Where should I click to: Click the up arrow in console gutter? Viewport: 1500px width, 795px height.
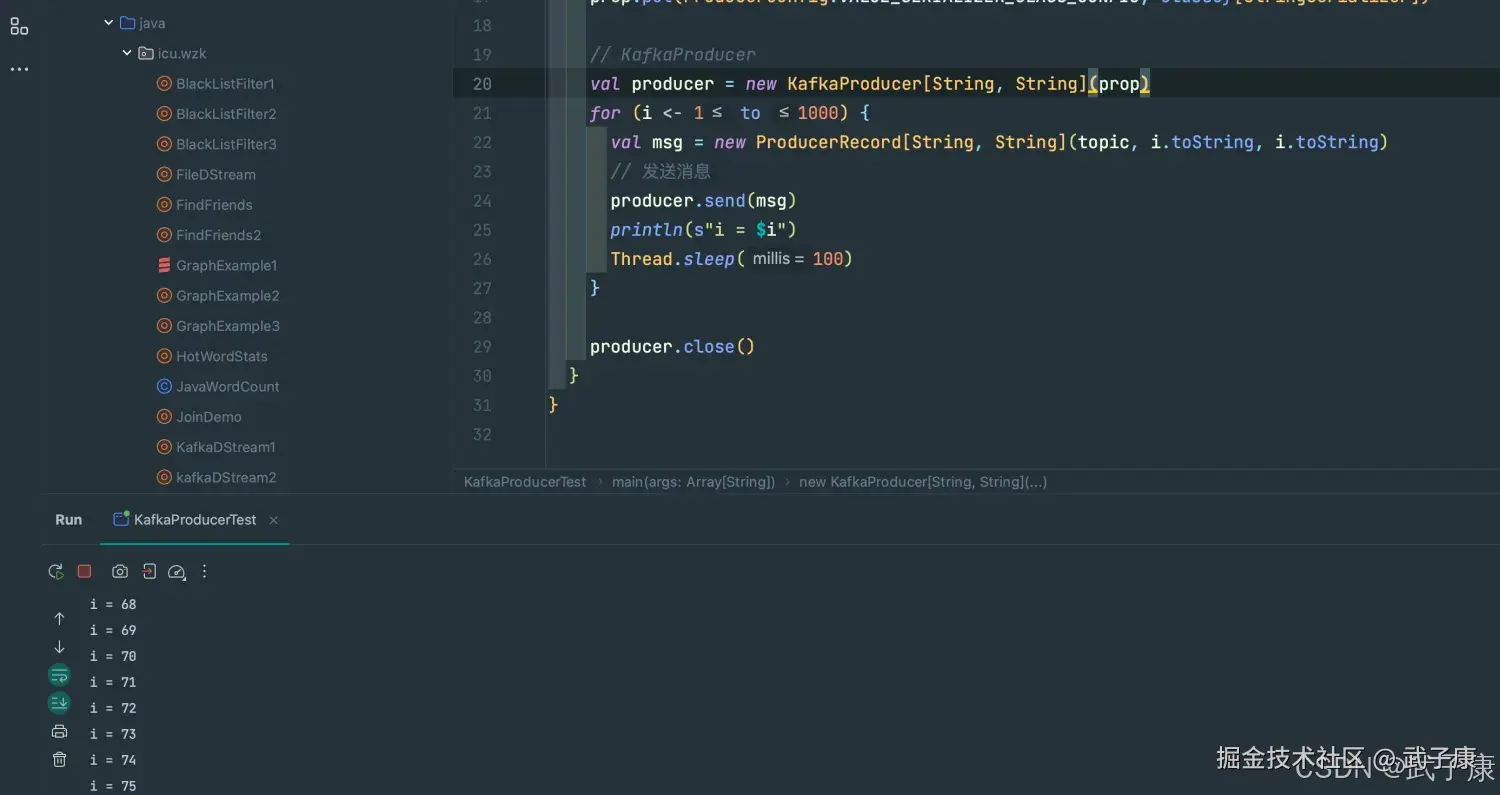pos(59,619)
